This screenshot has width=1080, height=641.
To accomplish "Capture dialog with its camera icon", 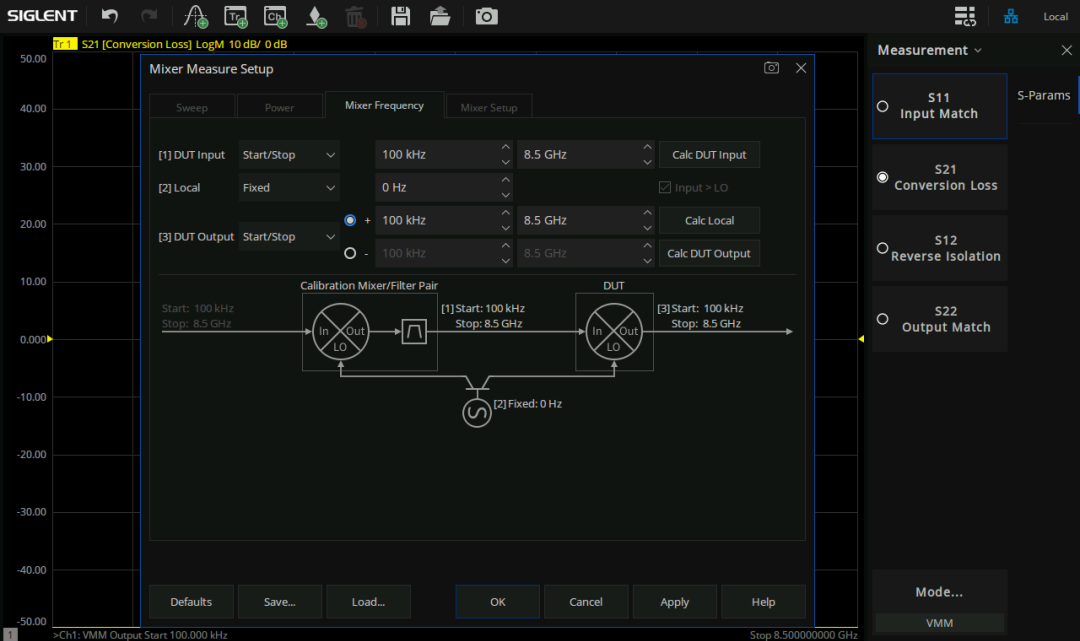I will click(x=771, y=68).
